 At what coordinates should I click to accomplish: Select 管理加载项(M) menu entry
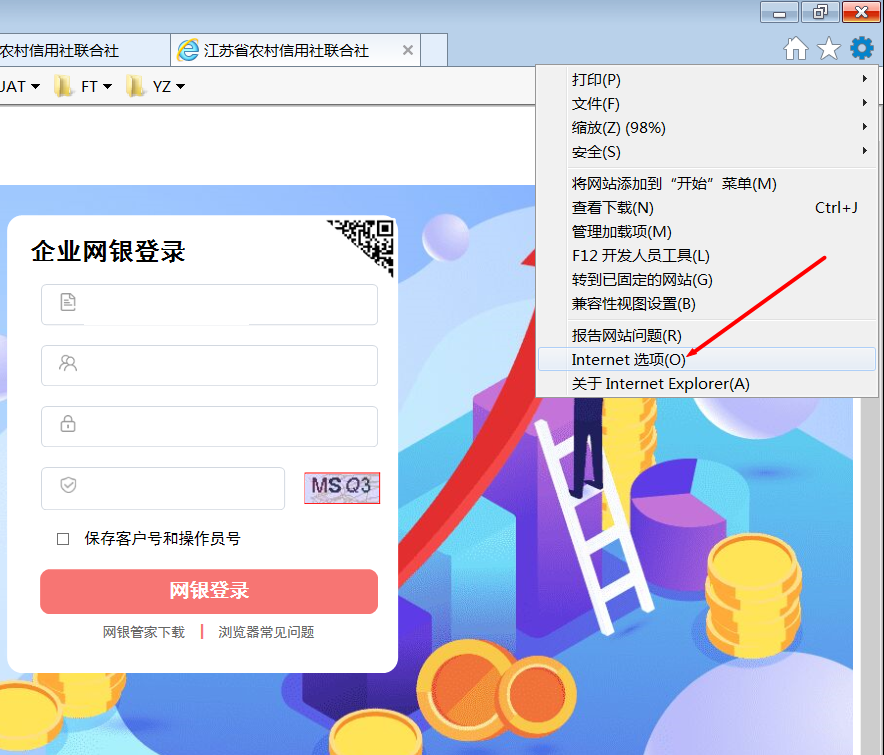(x=708, y=232)
